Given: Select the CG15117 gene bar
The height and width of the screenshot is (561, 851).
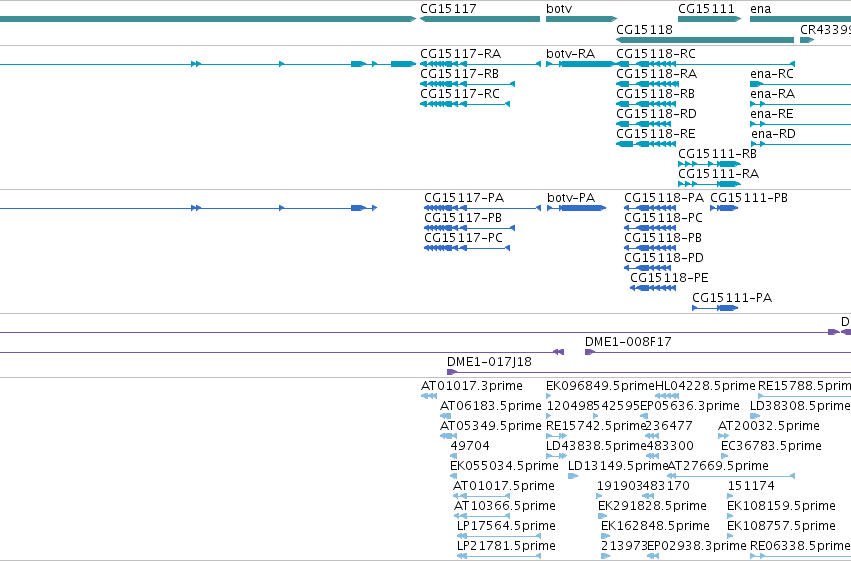Looking at the screenshot, I should coord(480,19).
